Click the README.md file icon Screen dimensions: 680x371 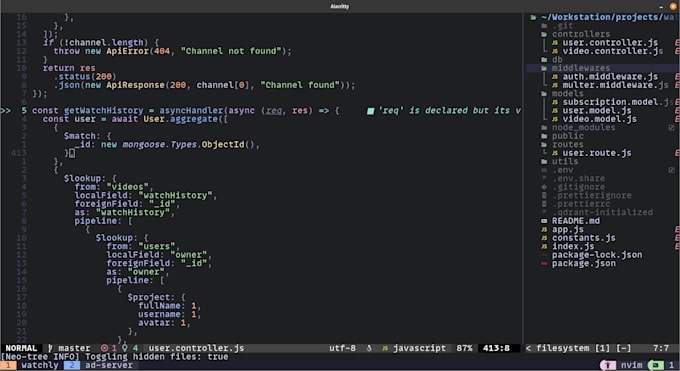tap(544, 221)
